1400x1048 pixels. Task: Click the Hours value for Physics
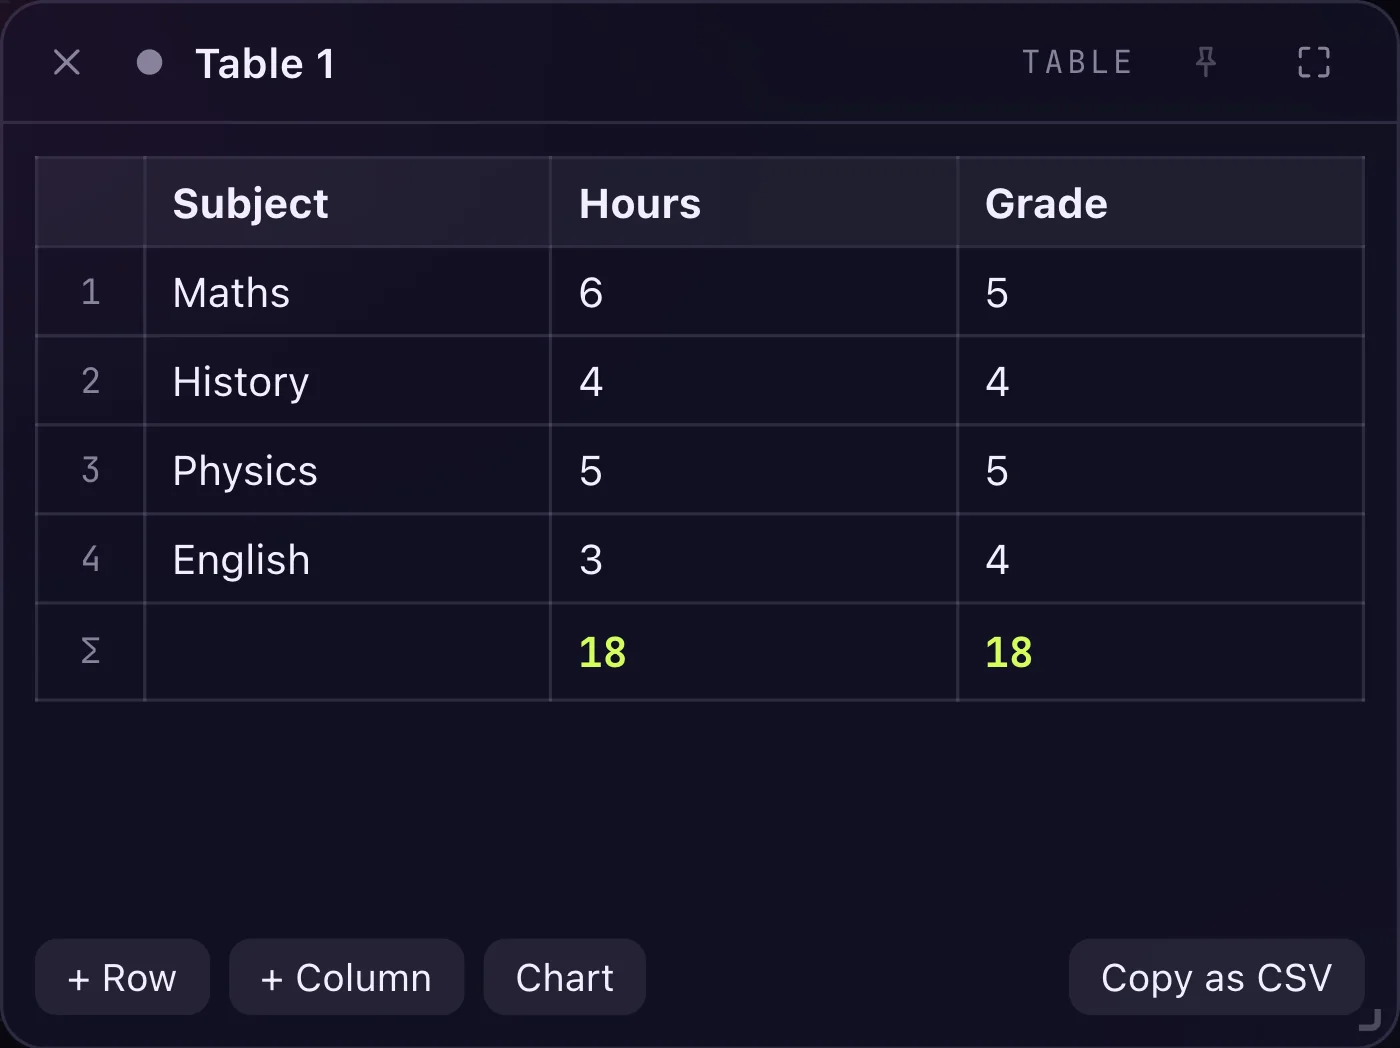tap(754, 470)
